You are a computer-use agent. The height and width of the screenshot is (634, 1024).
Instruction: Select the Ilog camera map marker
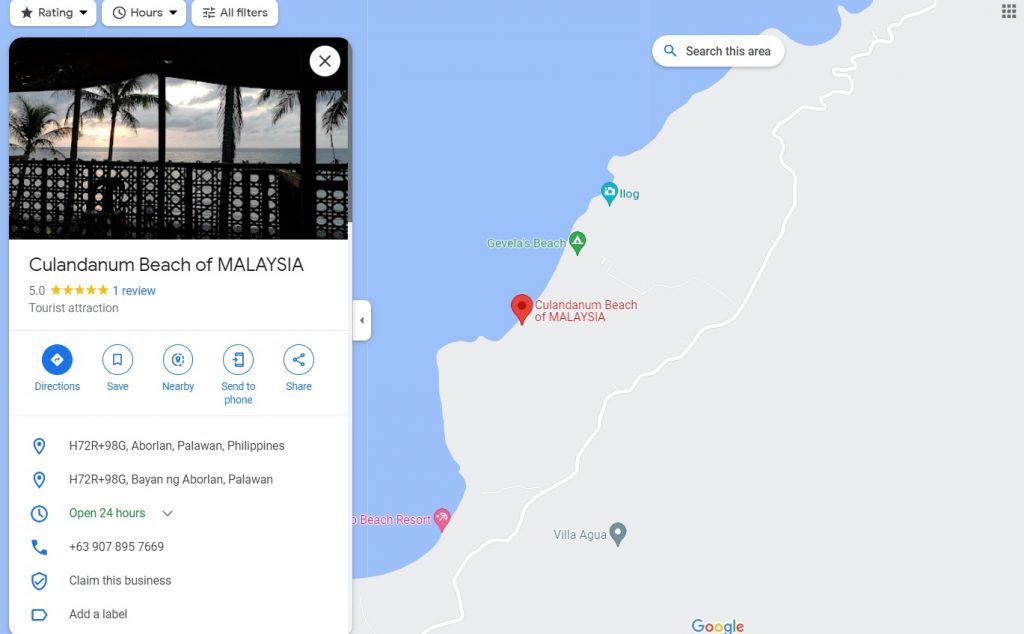click(609, 193)
